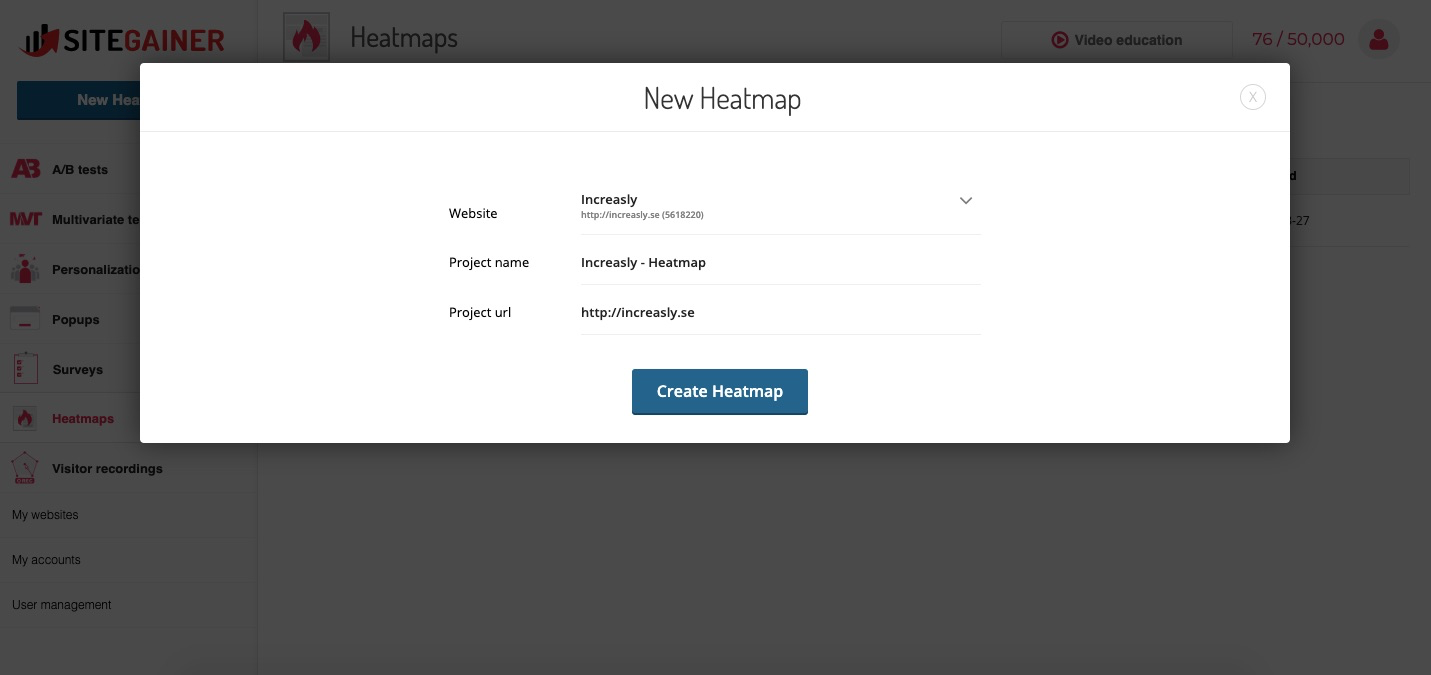Click the New Heatmap sidebar button

pos(79,100)
